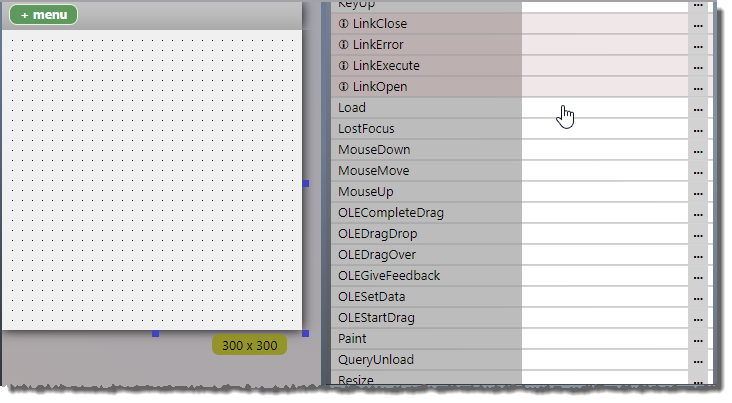Click the ellipsis button for QueryUnload

[x=698, y=360]
